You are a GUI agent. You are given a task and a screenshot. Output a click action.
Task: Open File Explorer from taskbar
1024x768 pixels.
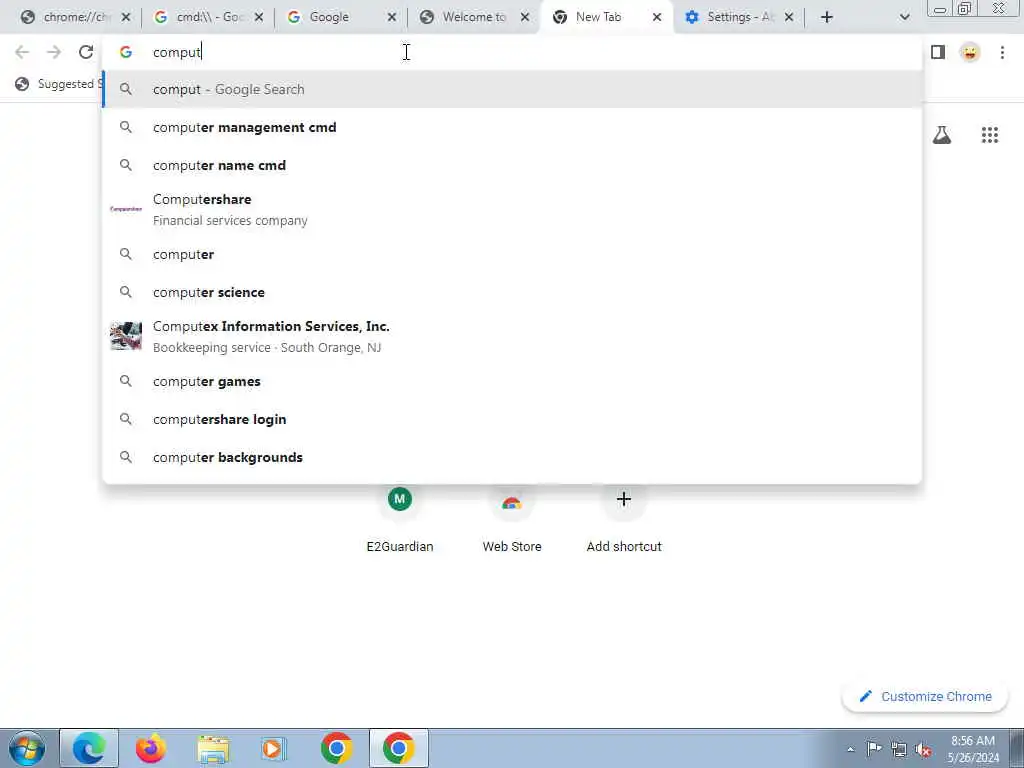pos(213,748)
